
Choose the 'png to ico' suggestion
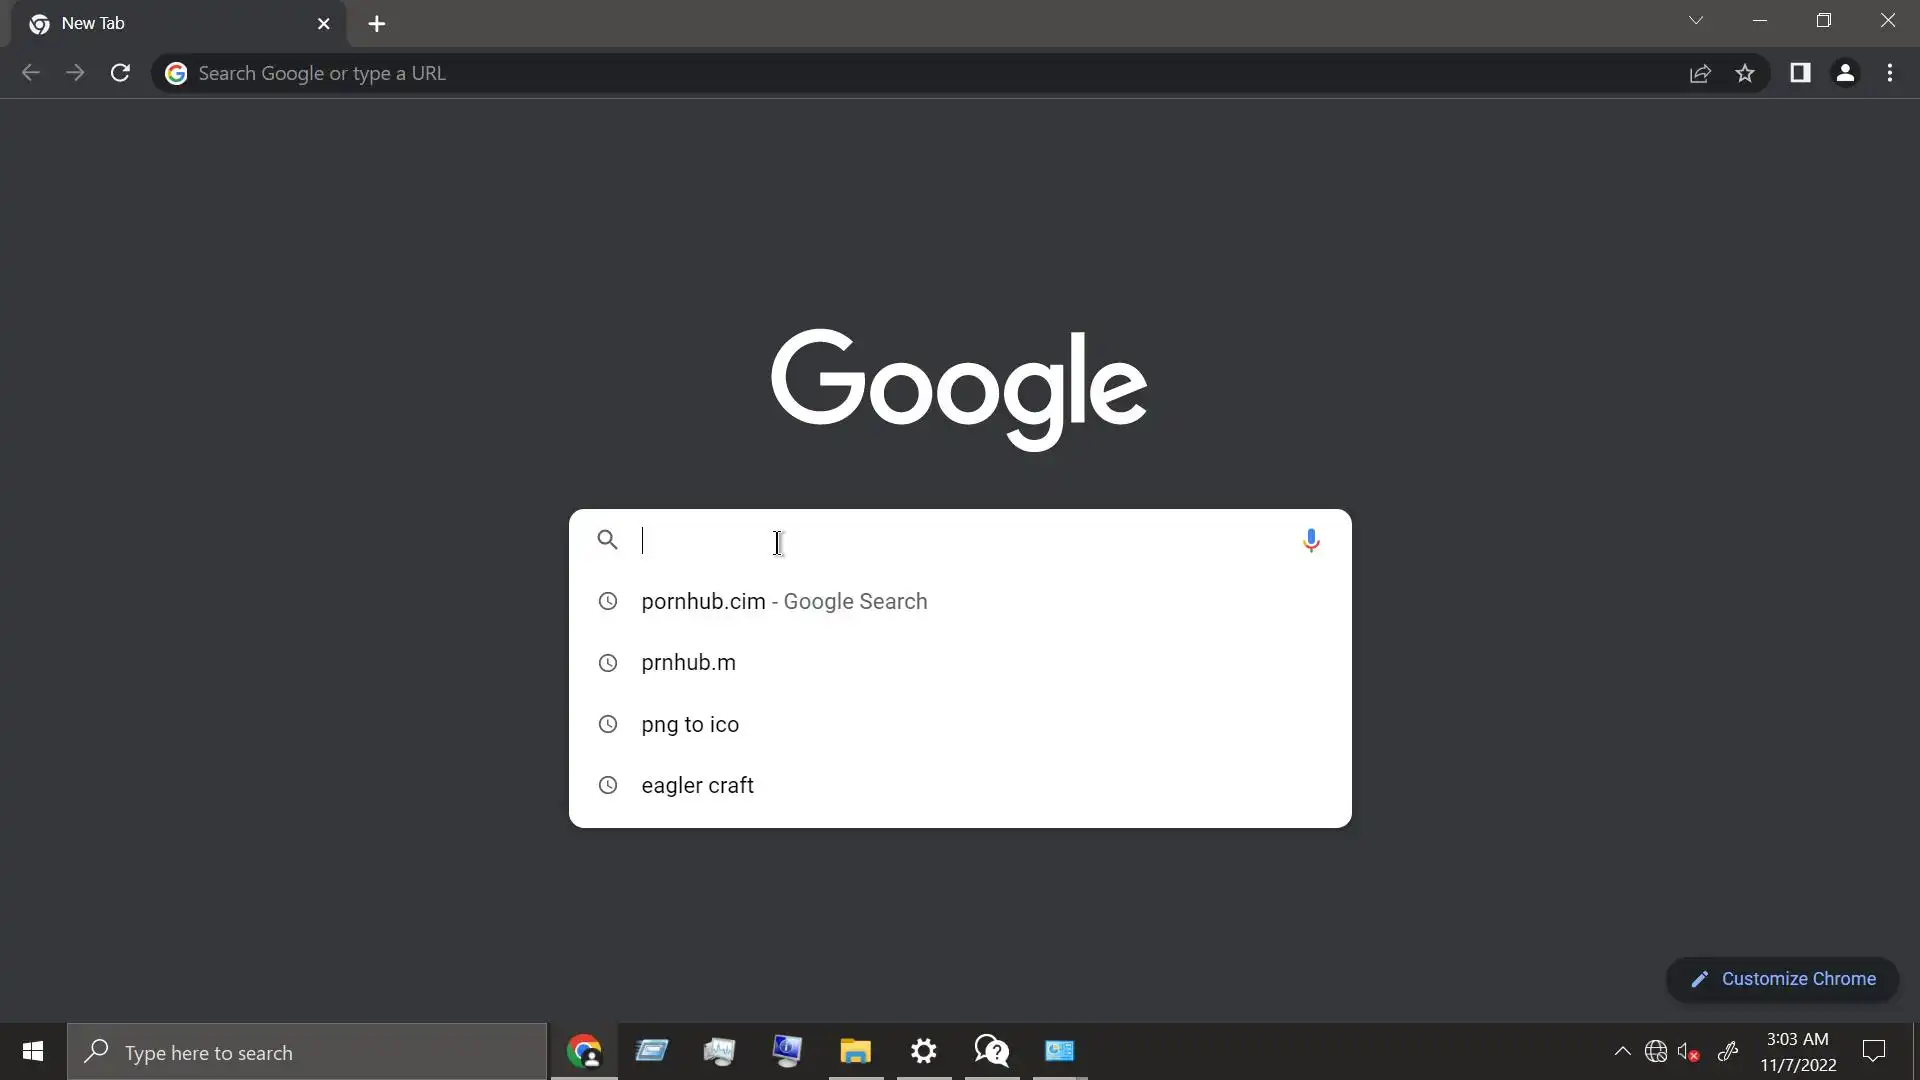[690, 725]
